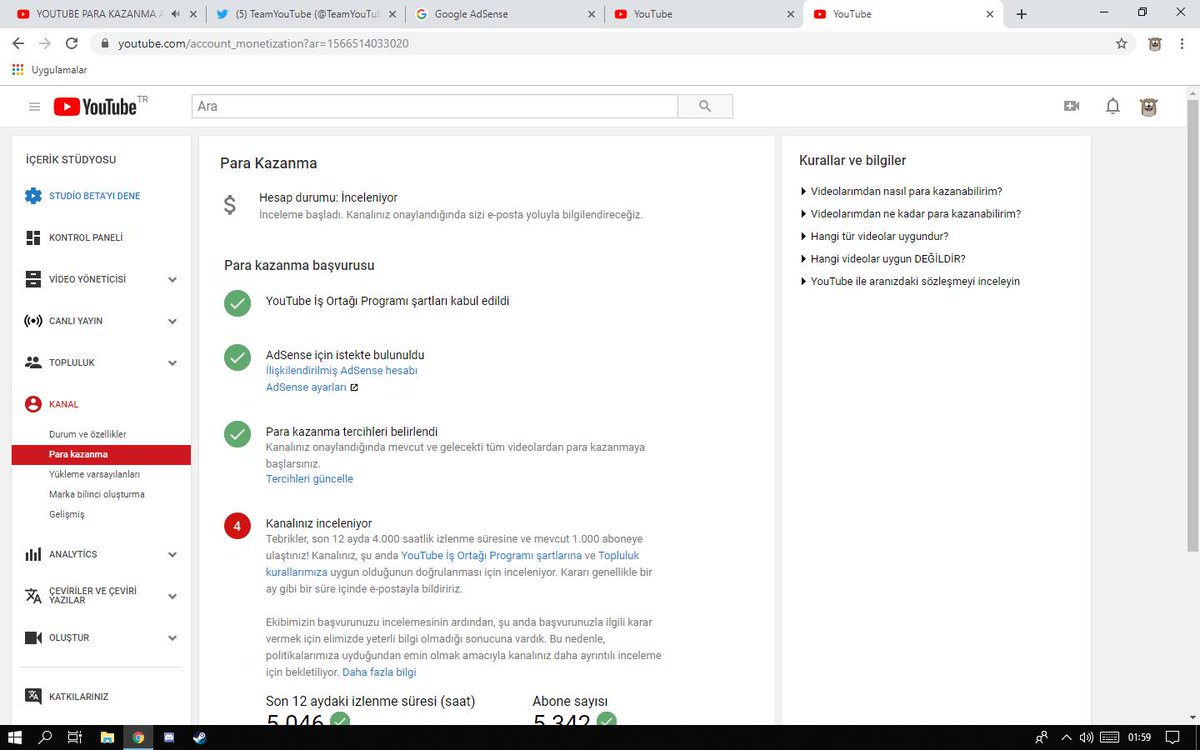The width and height of the screenshot is (1200, 750).
Task: Click STUDIO BETA'YI DENE link
Action: click(x=95, y=196)
